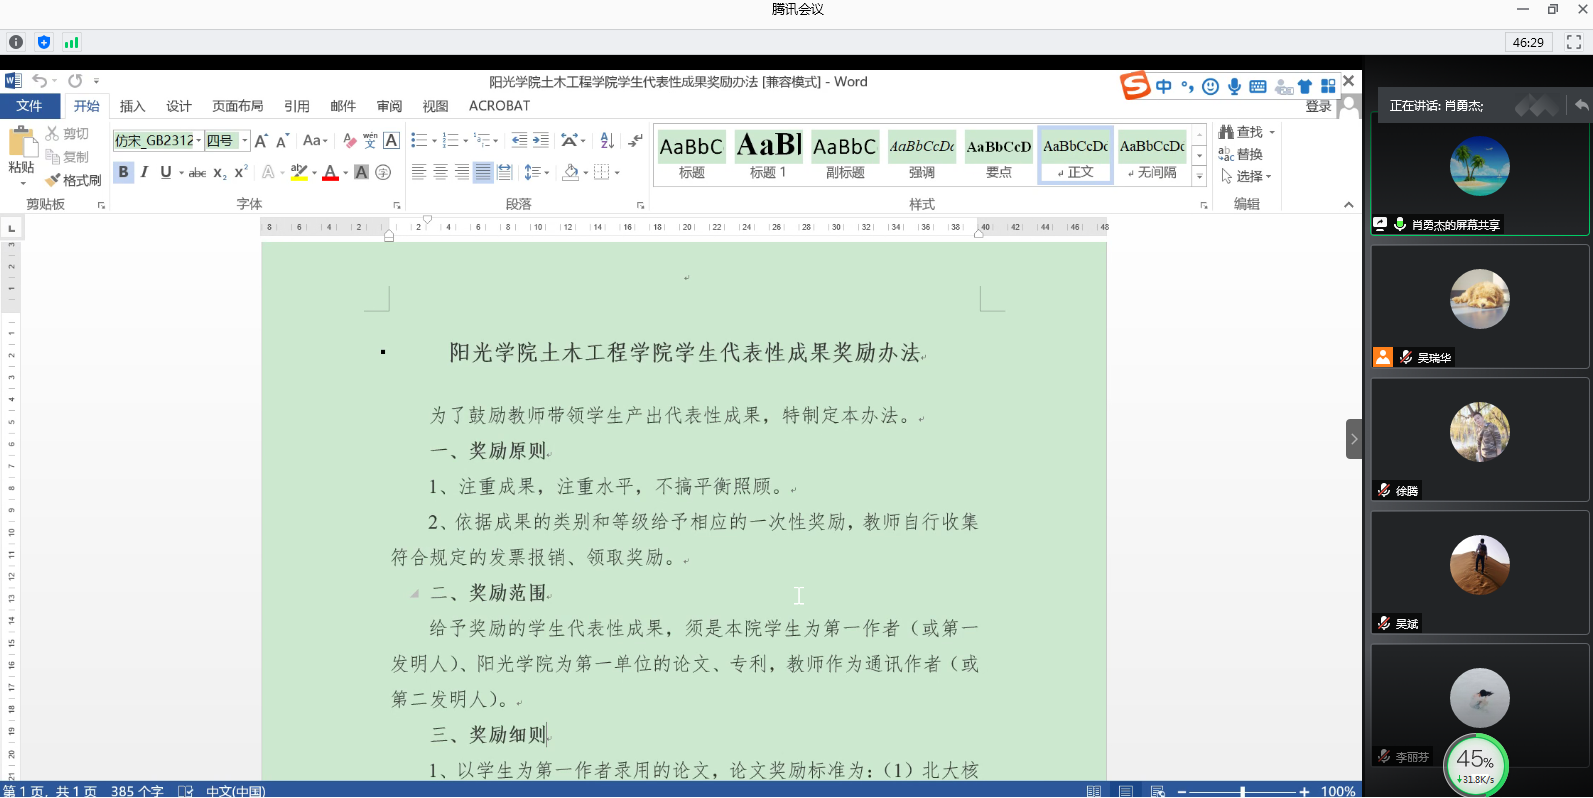This screenshot has height=798, width=1593.
Task: Align text right
Action: click(x=461, y=172)
